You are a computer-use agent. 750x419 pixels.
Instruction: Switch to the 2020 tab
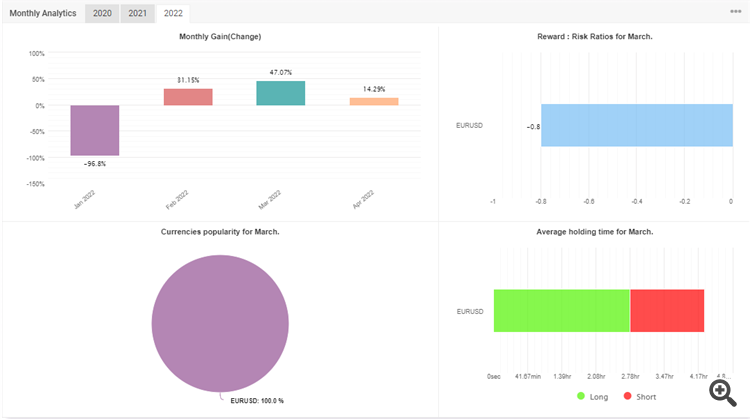pos(102,13)
